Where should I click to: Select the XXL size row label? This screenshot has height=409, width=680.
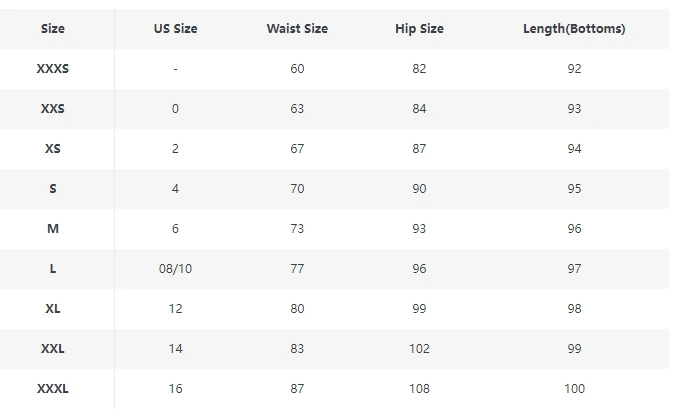pos(53,349)
